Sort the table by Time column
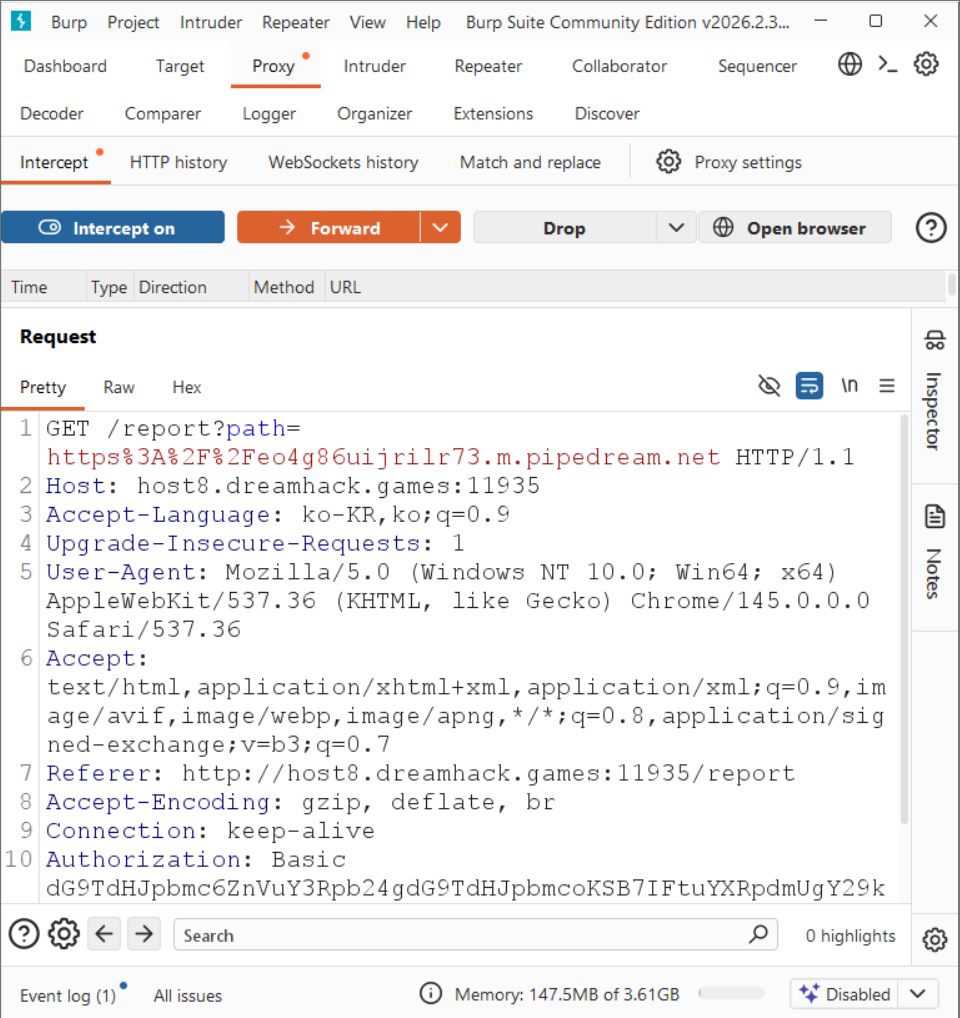 click(x=43, y=287)
